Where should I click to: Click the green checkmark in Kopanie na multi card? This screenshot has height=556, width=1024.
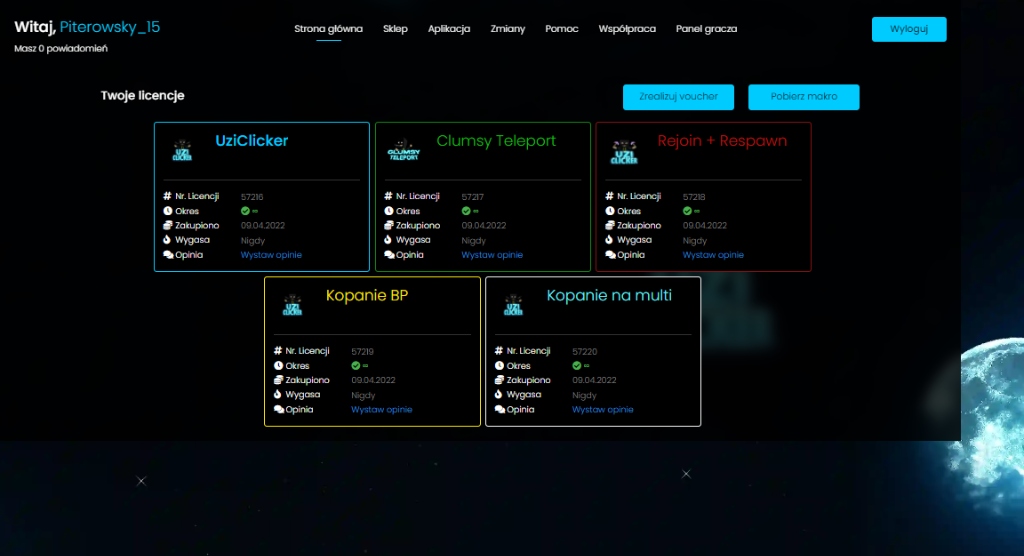[577, 366]
